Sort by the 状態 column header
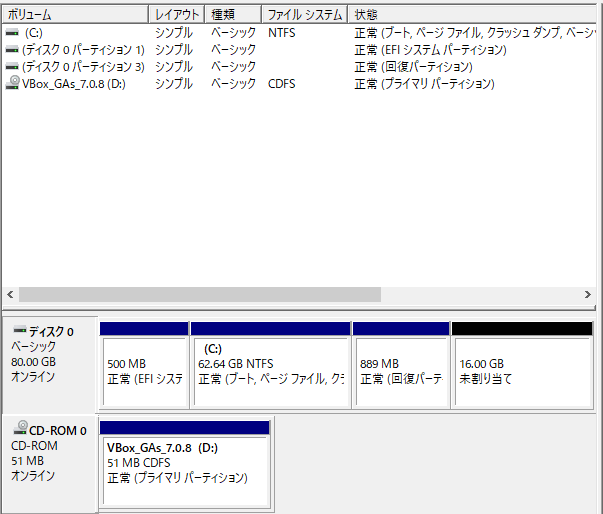The image size is (603, 514). 472,15
